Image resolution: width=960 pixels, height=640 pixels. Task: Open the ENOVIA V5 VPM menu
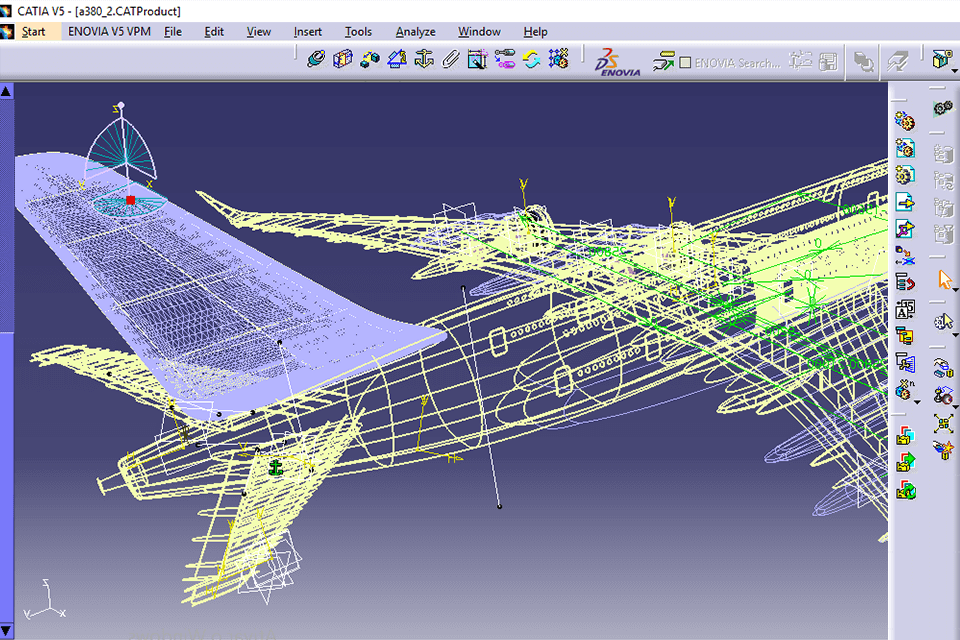[x=109, y=31]
